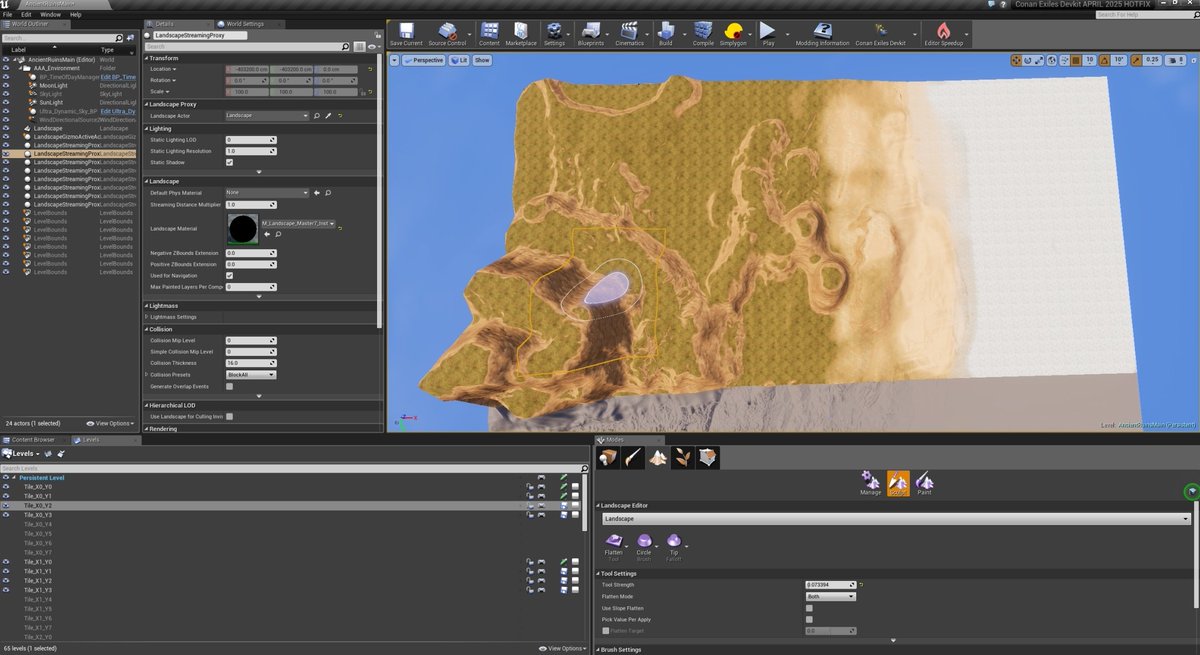Viewport: 1200px width, 655px height.
Task: Open the Window menu
Action: [x=50, y=15]
